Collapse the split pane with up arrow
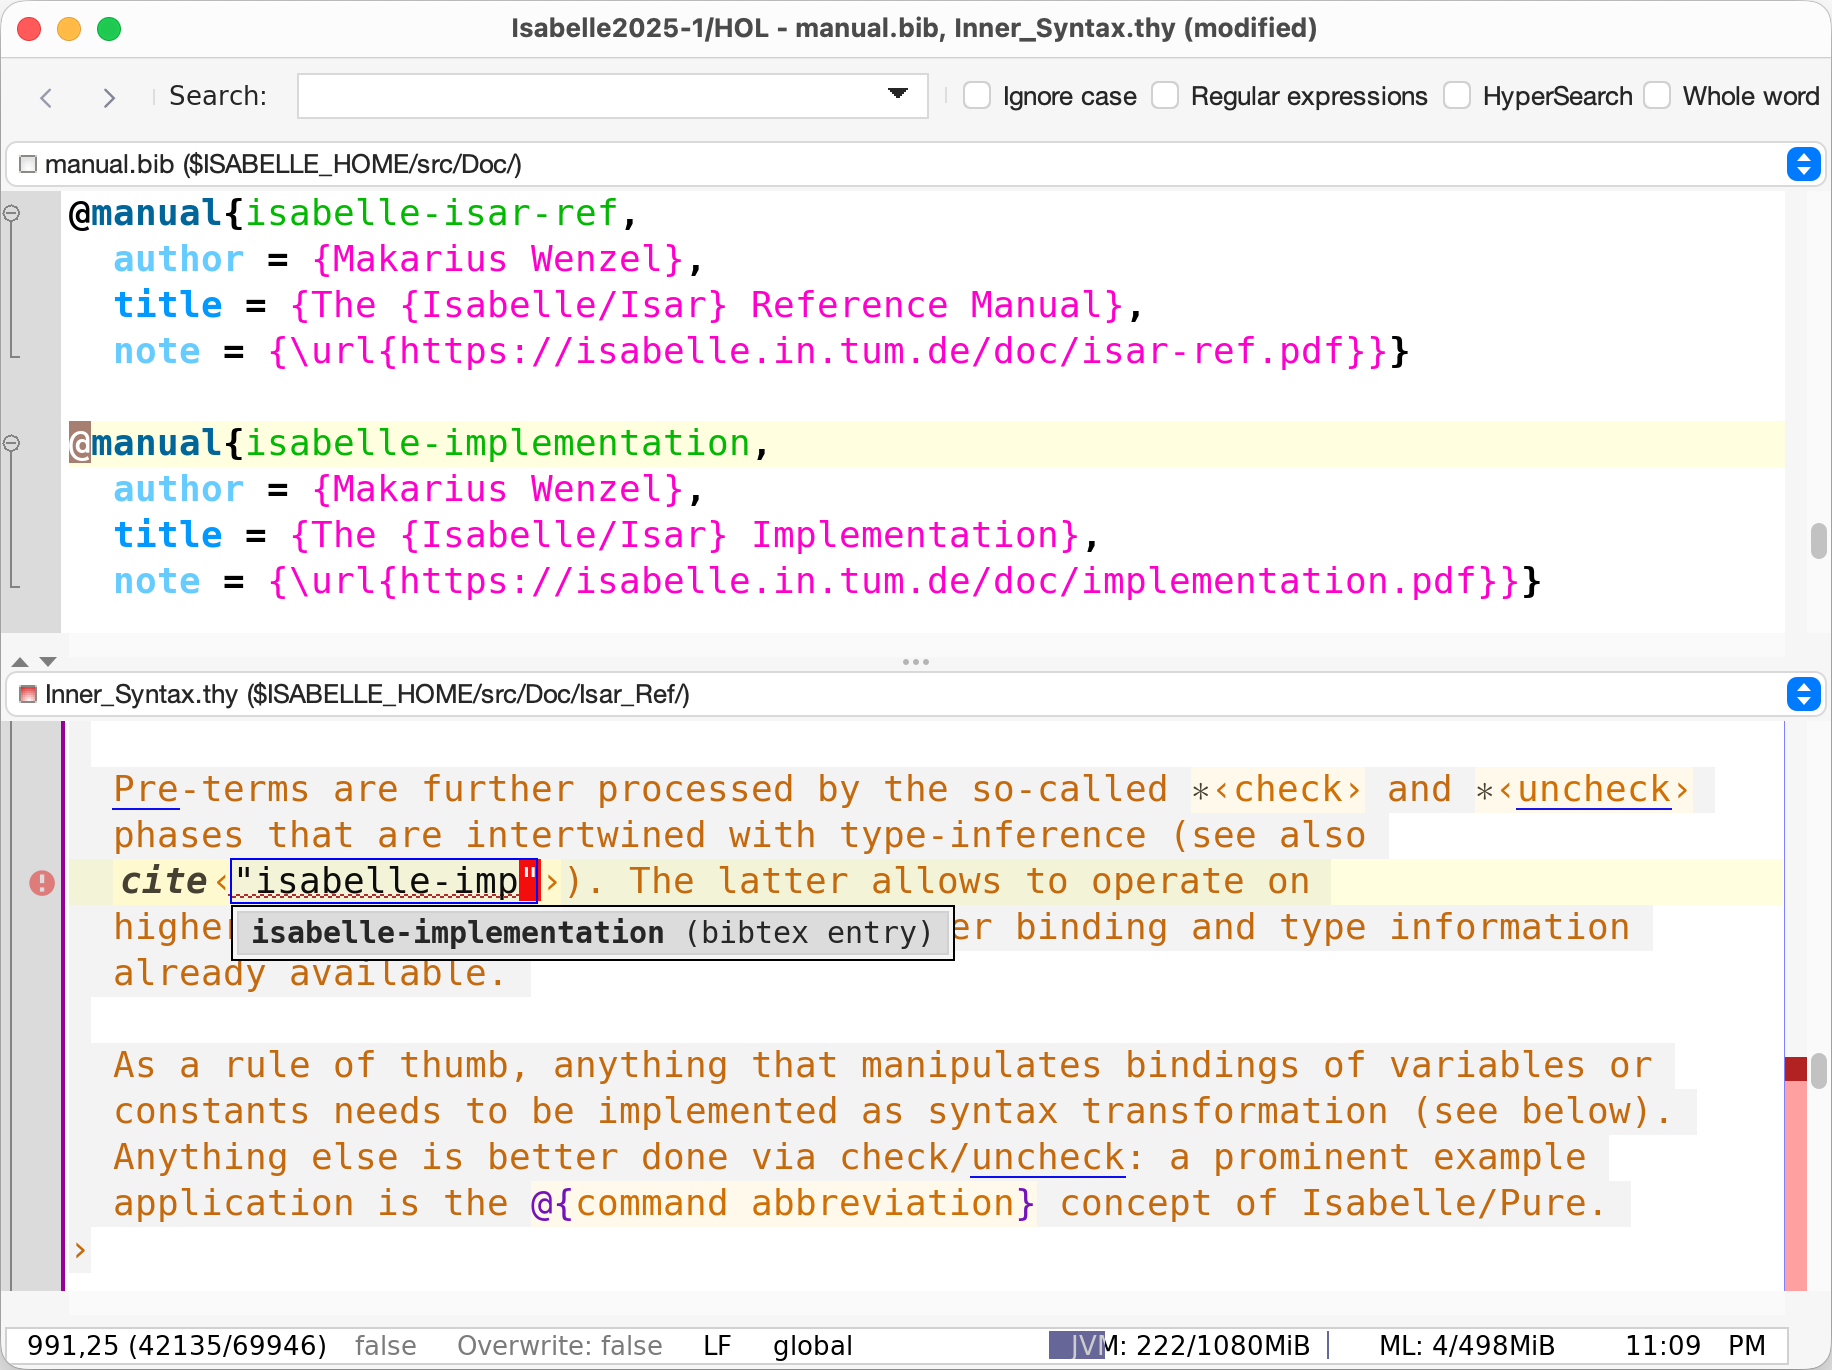The image size is (1832, 1370). pos(19,662)
